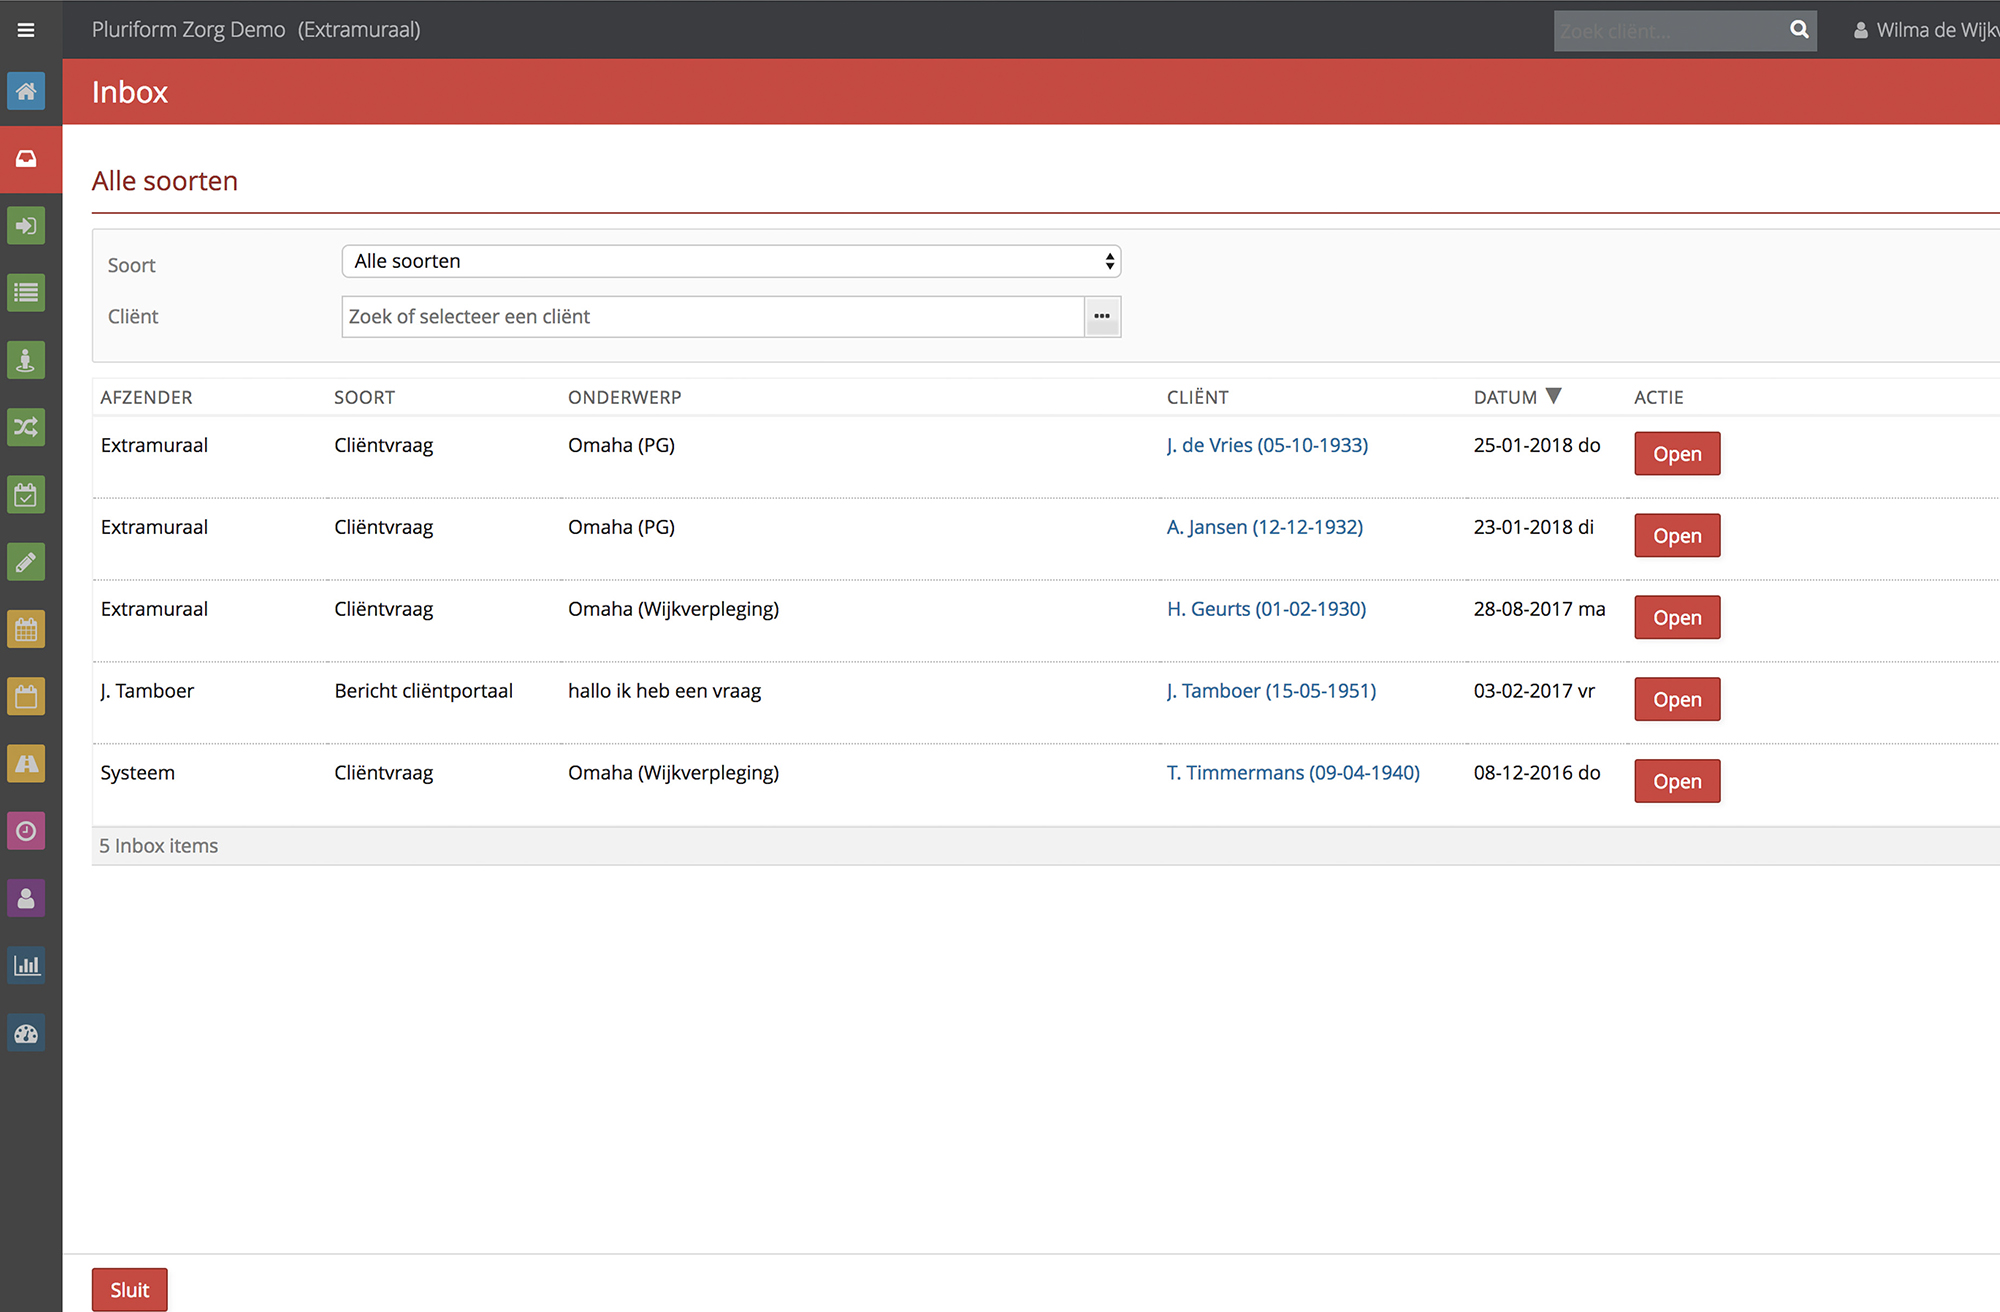
Task: Click the 'Pluriform Zorg Demo (Extramuraal)' title
Action: point(256,30)
